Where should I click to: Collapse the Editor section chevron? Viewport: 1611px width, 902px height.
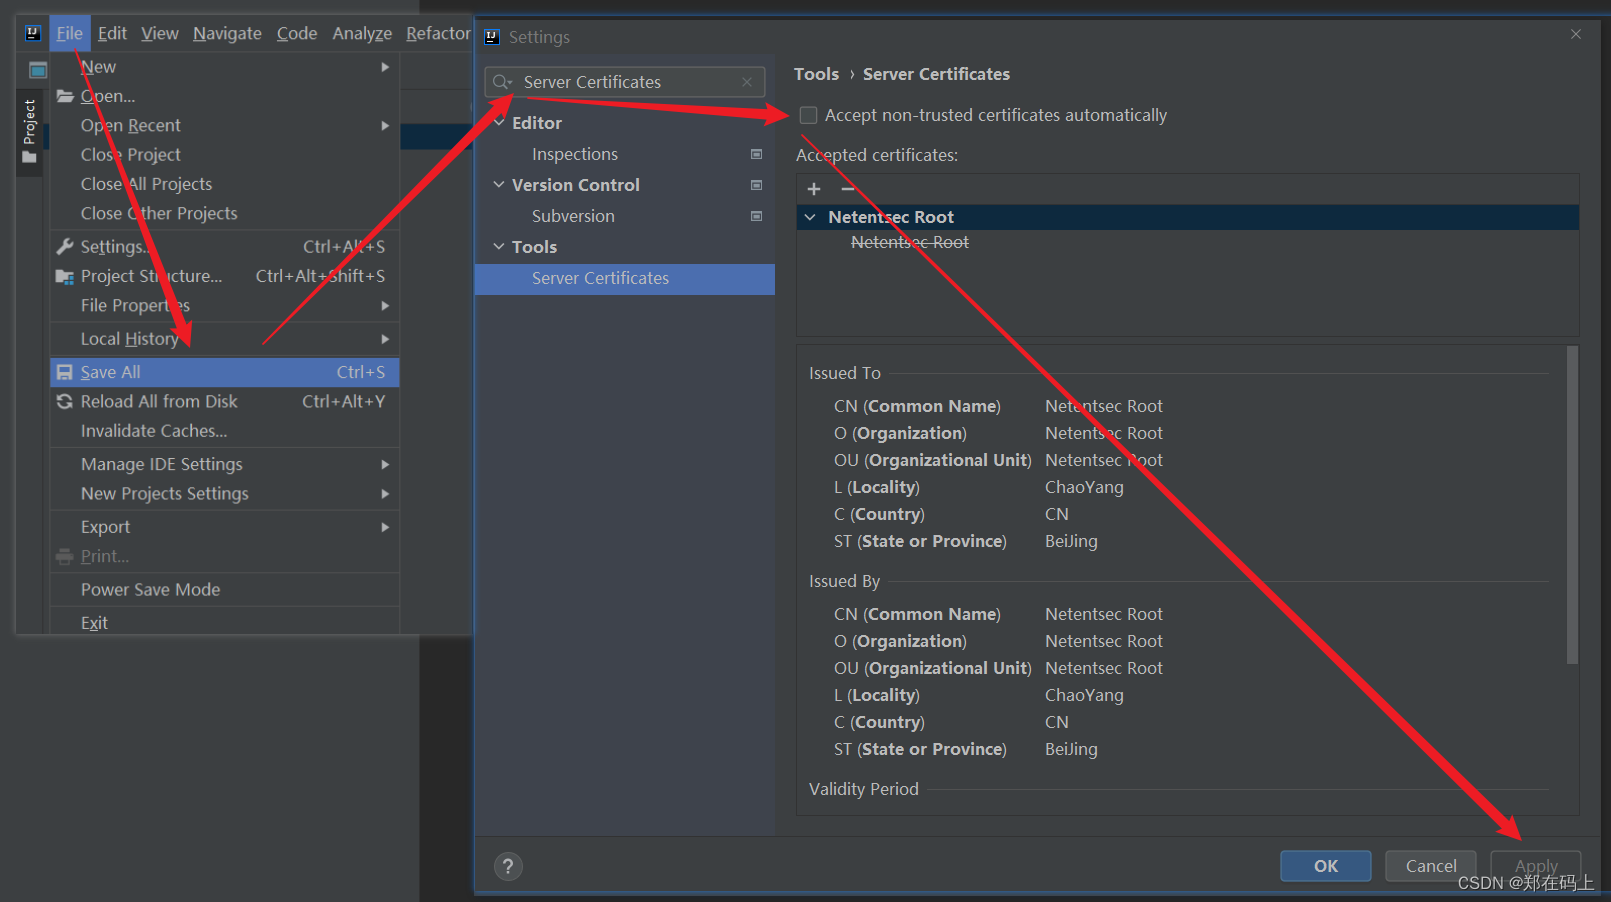[500, 122]
